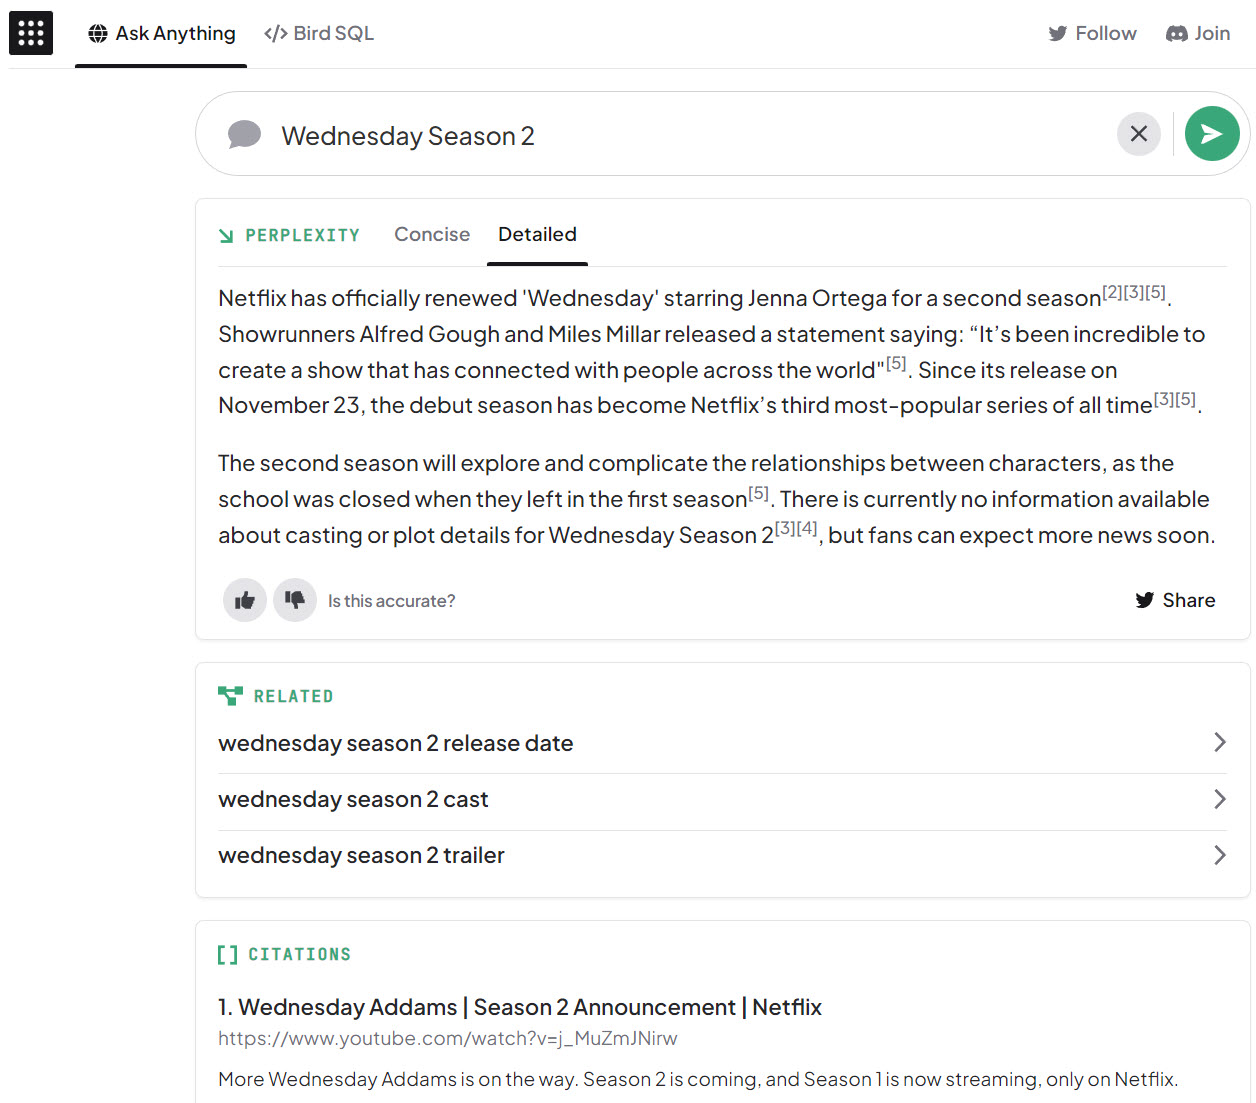The width and height of the screenshot is (1256, 1103).
Task: Share the answer on Twitter
Action: pos(1175,600)
